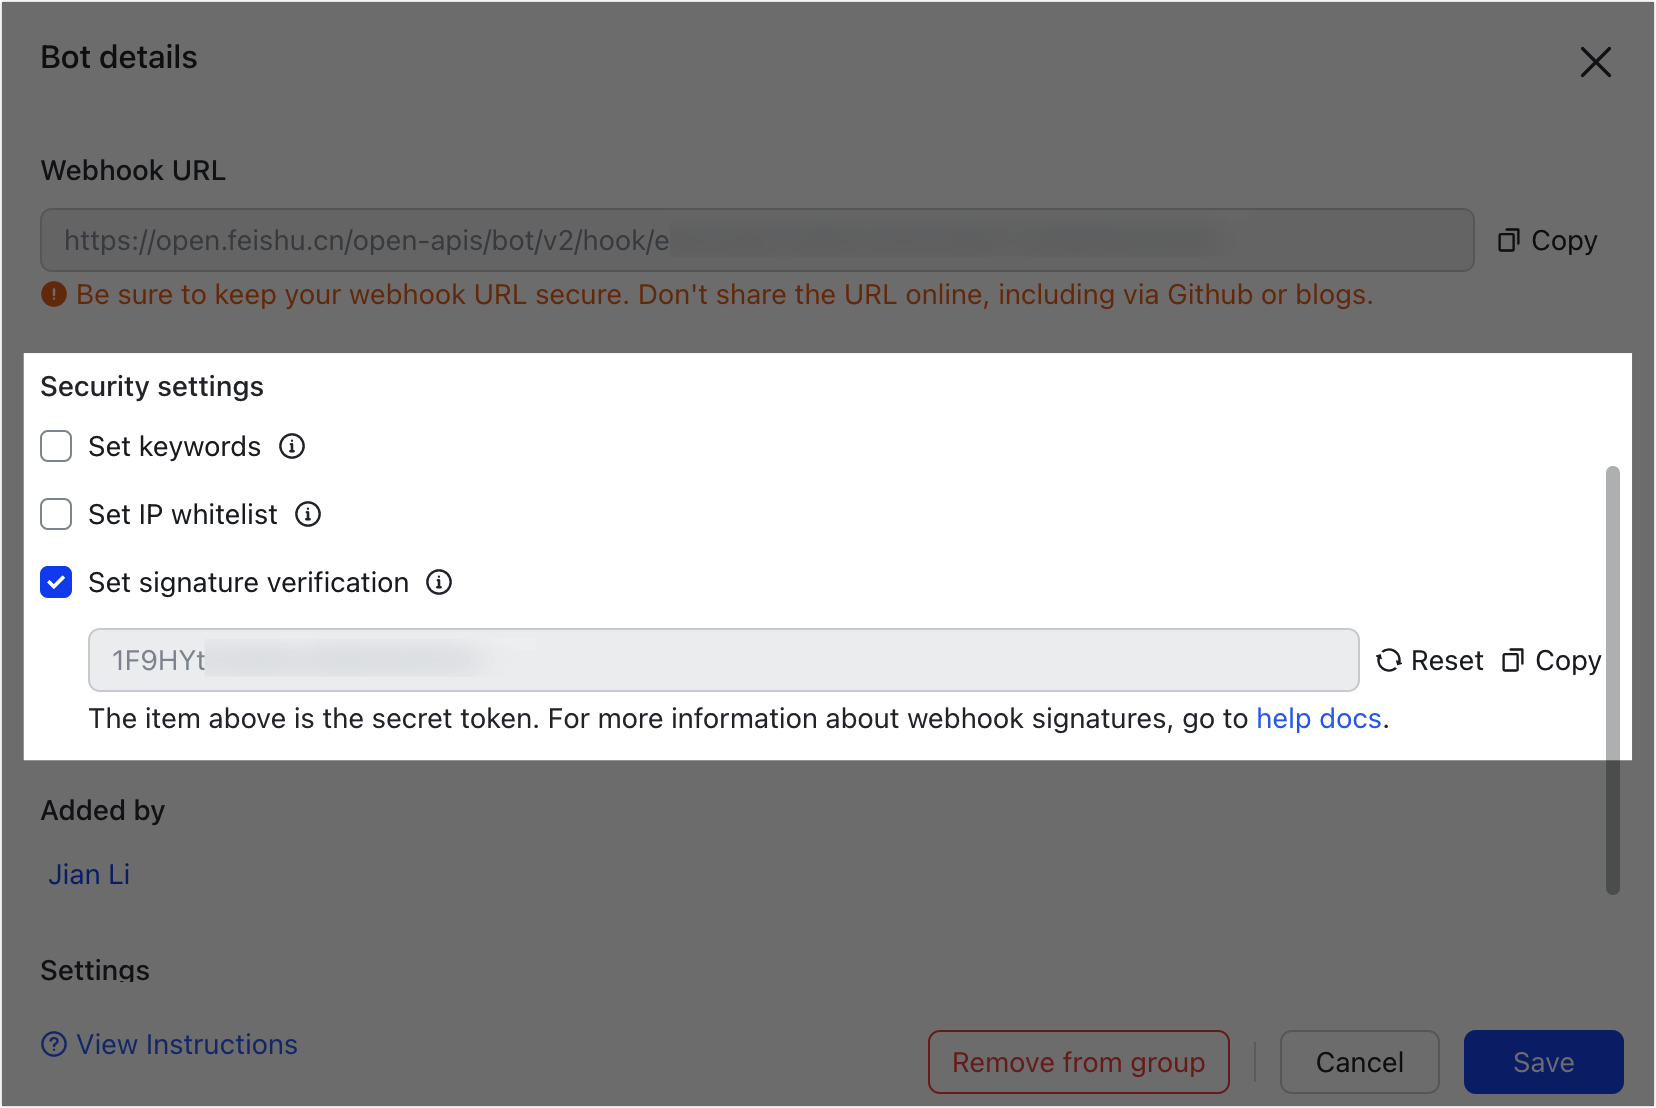This screenshot has width=1656, height=1108.
Task: Save the bot settings
Action: click(1543, 1062)
